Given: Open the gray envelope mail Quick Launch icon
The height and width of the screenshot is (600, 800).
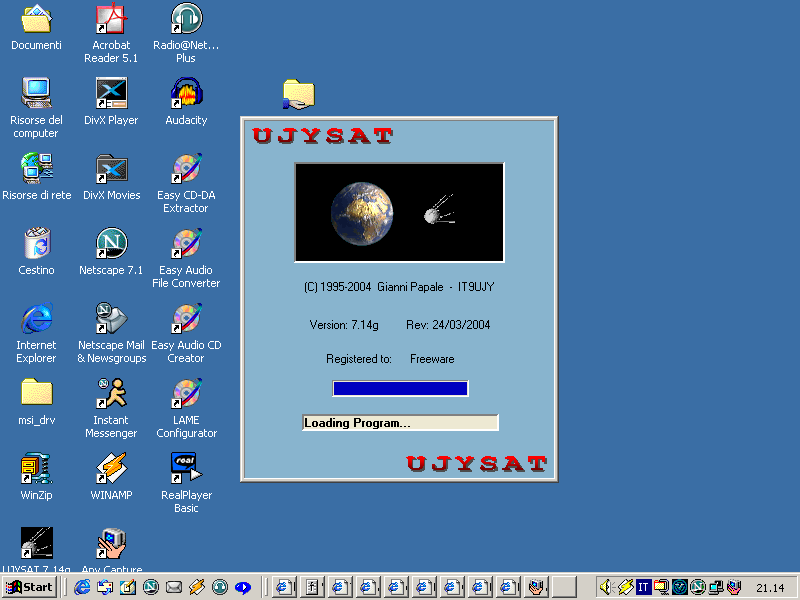Looking at the screenshot, I should 173,587.
